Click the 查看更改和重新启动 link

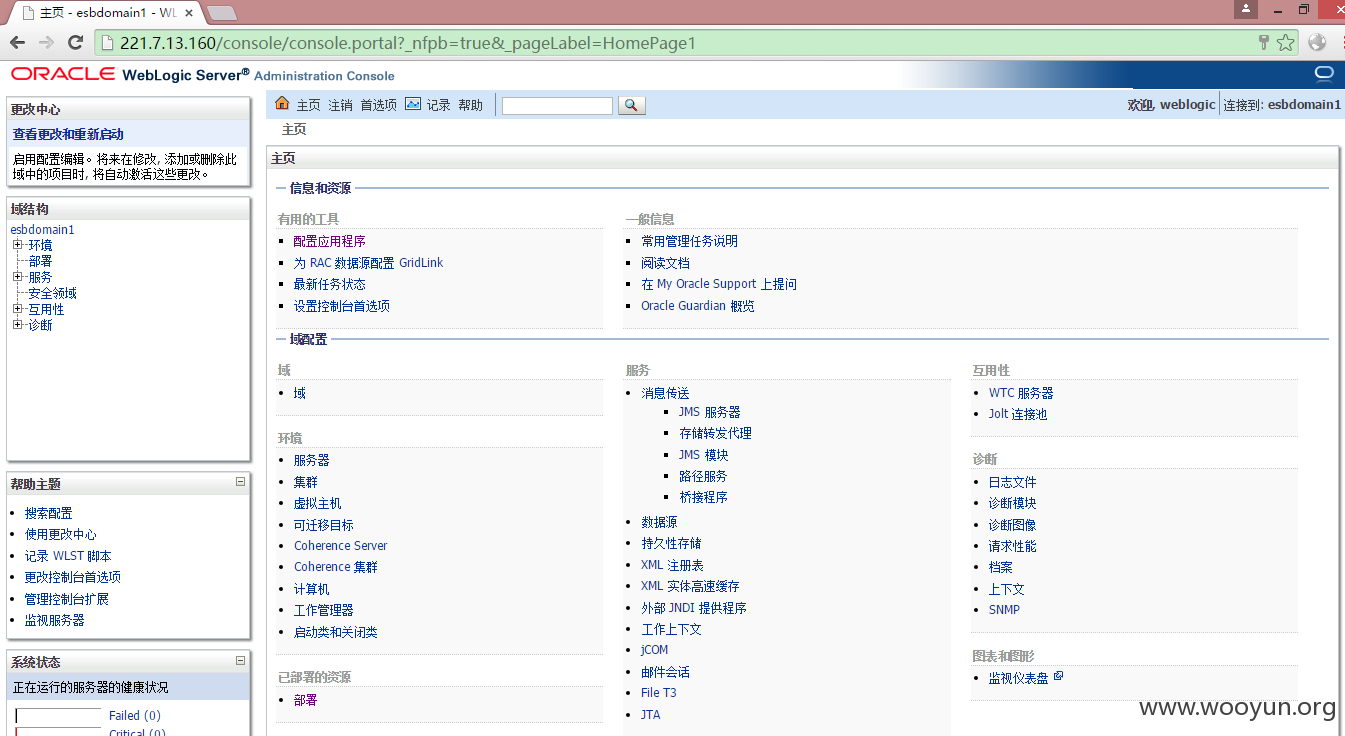point(68,134)
